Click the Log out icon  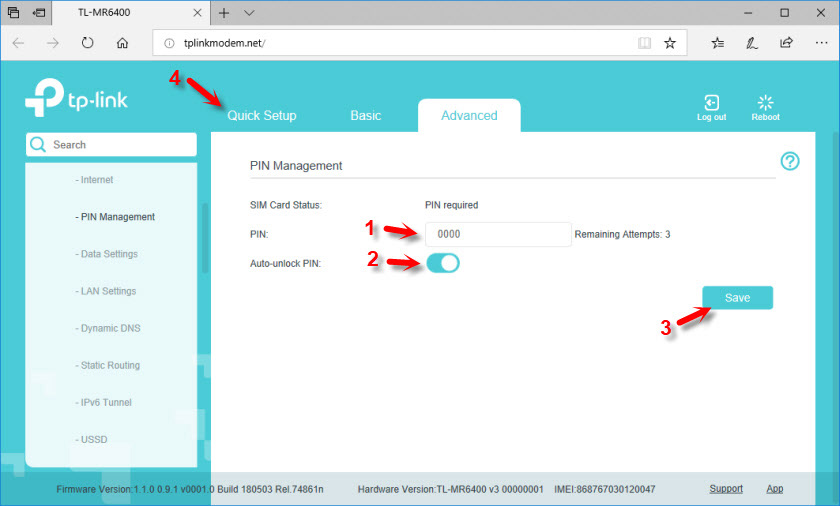point(711,103)
